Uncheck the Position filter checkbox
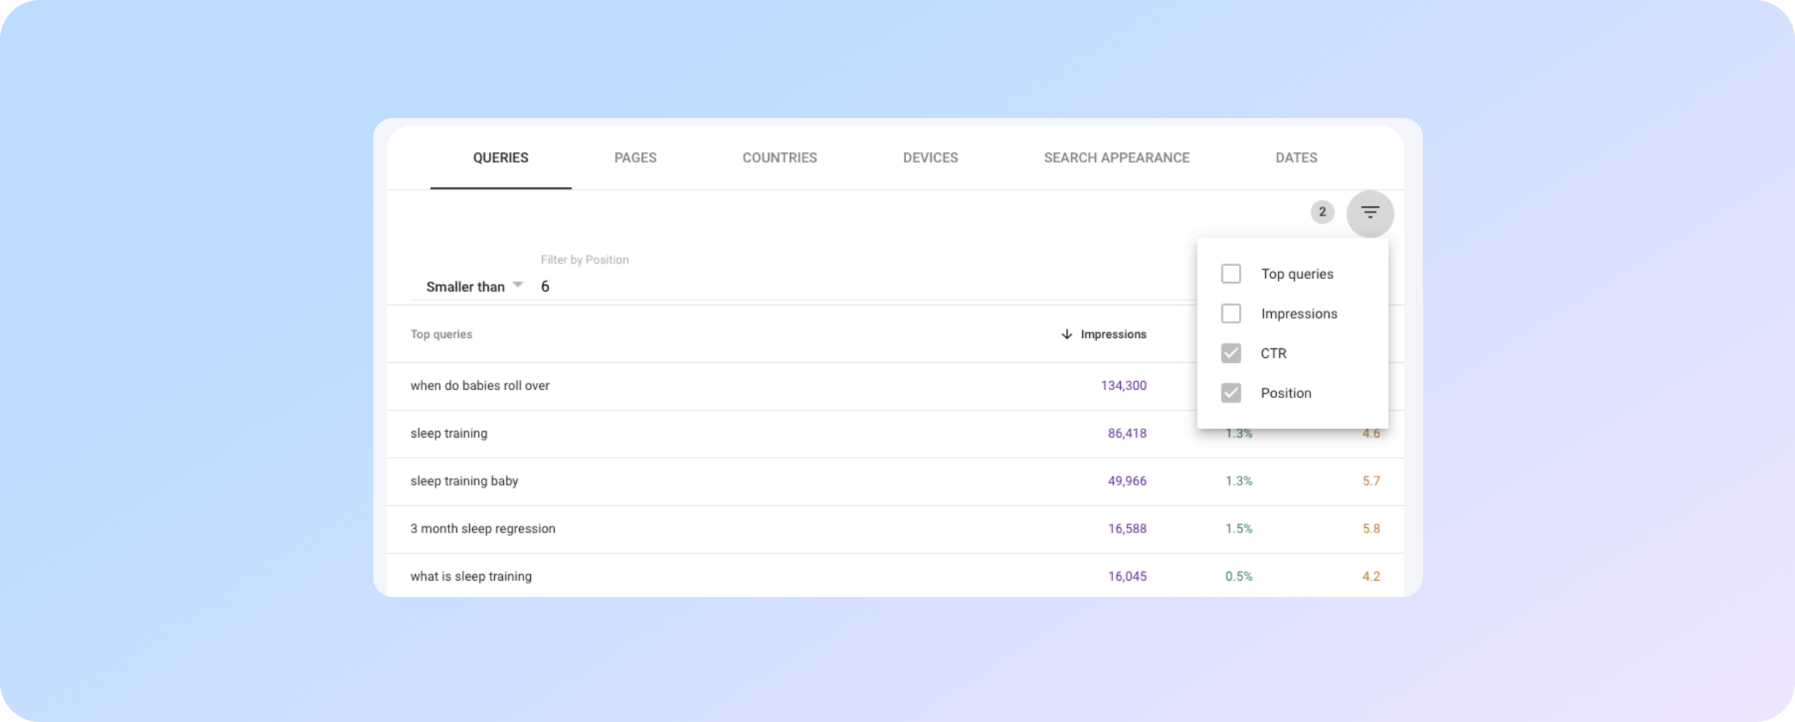1795x722 pixels. click(x=1231, y=393)
